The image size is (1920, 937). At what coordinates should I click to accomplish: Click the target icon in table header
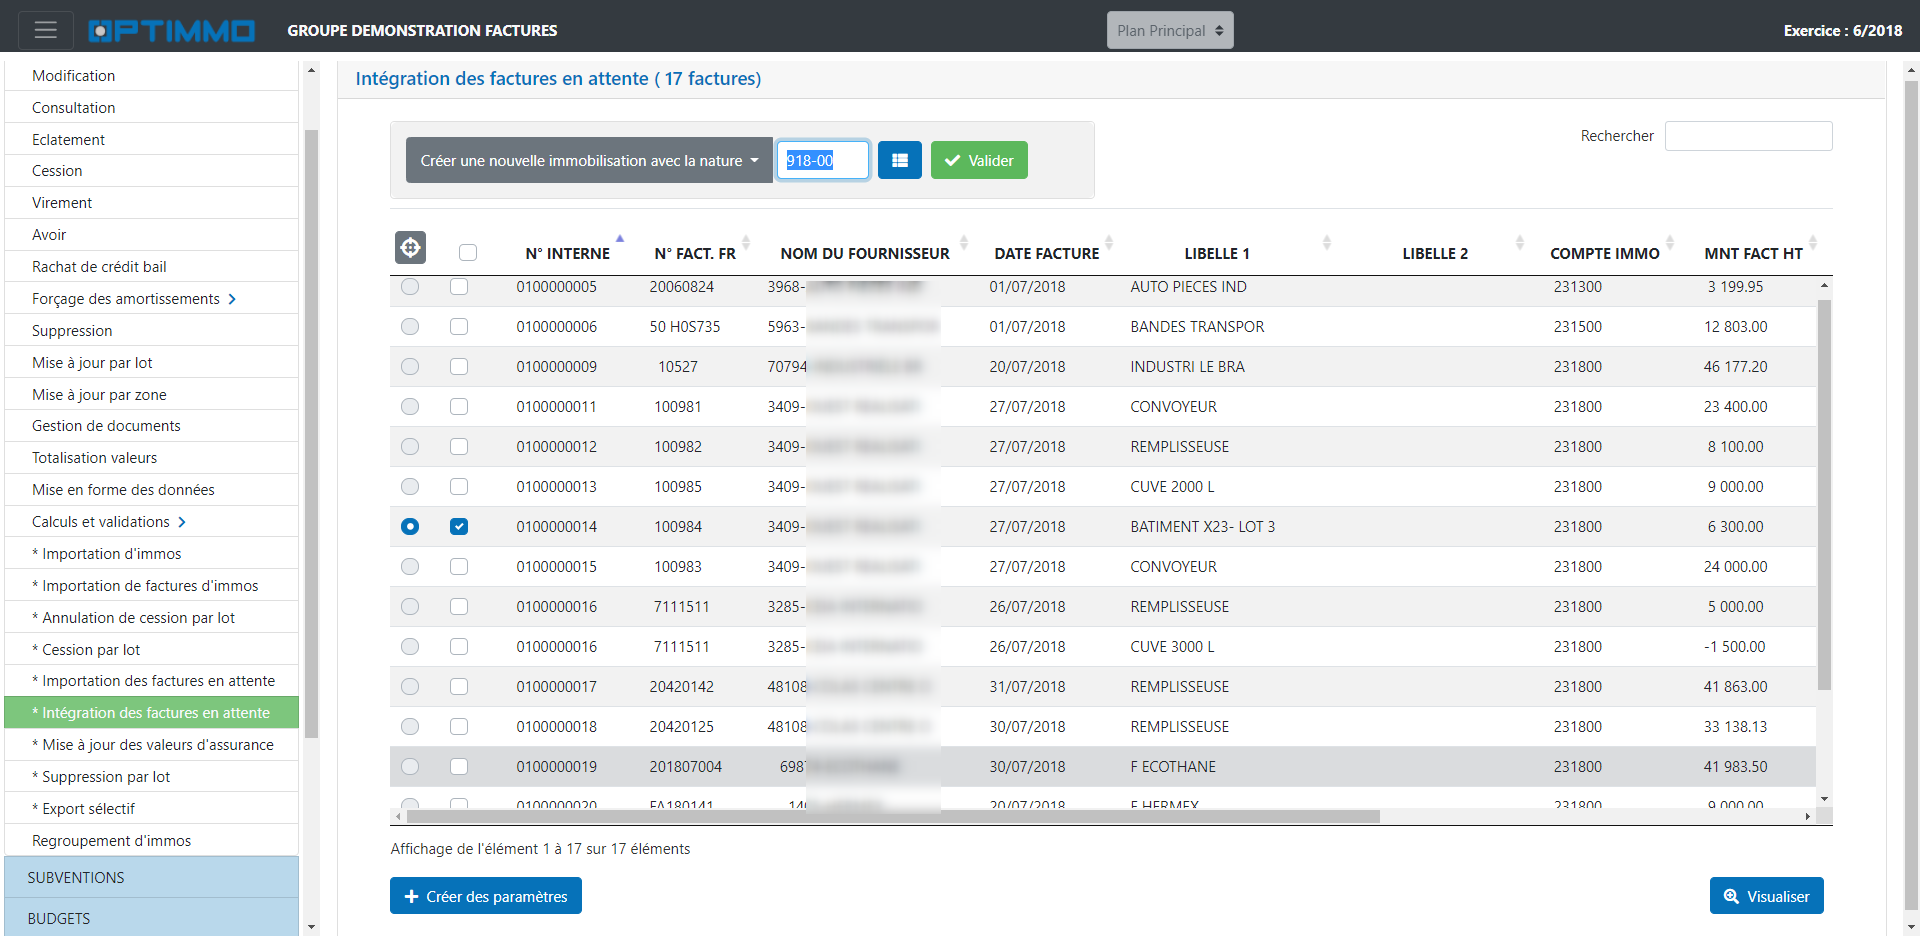tap(410, 247)
